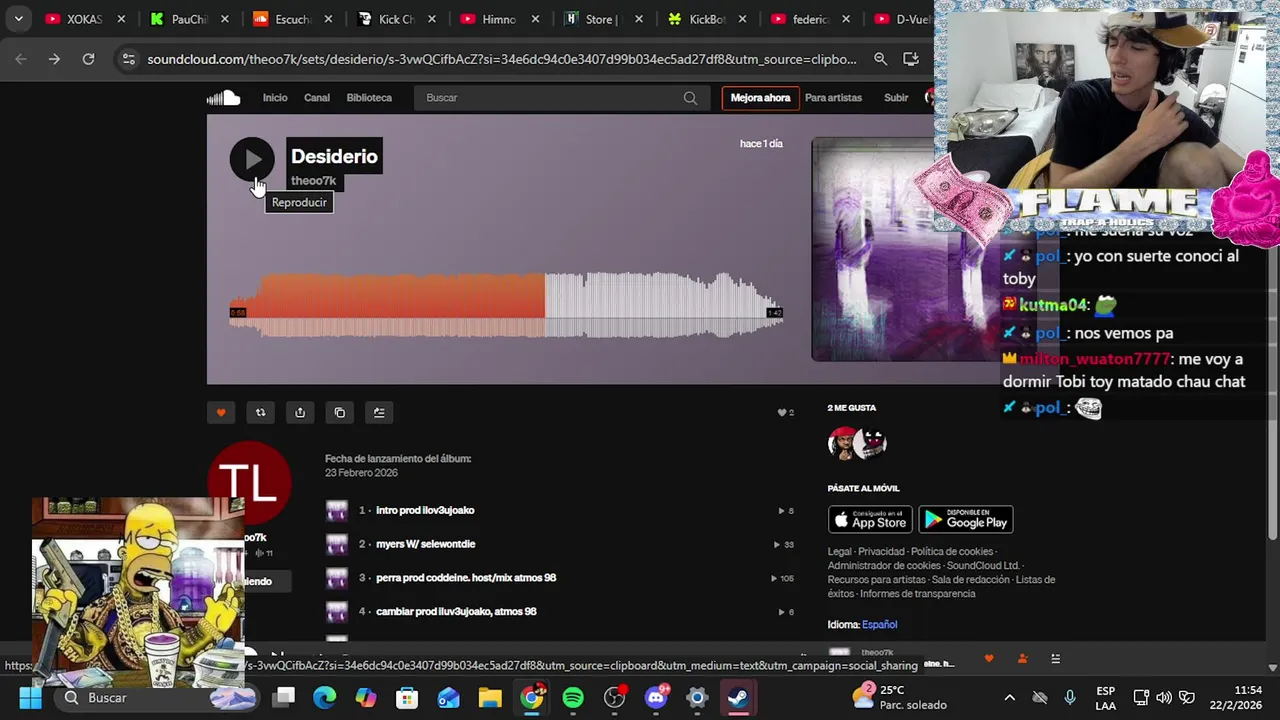Viewport: 1280px width, 720px height.
Task: Open the tab search dropdown in Chrome
Action: (x=18, y=19)
